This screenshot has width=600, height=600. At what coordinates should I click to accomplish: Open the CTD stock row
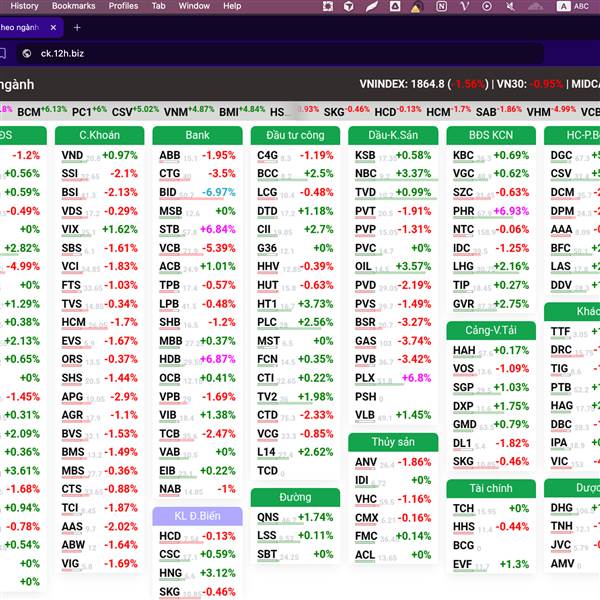click(x=295, y=415)
